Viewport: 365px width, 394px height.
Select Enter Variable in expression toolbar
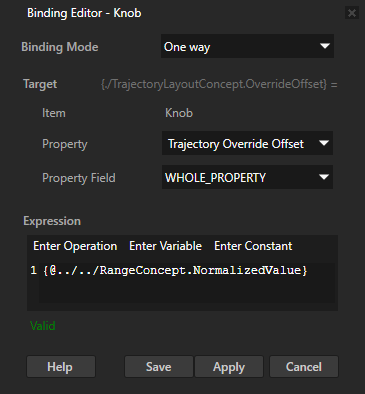165,246
